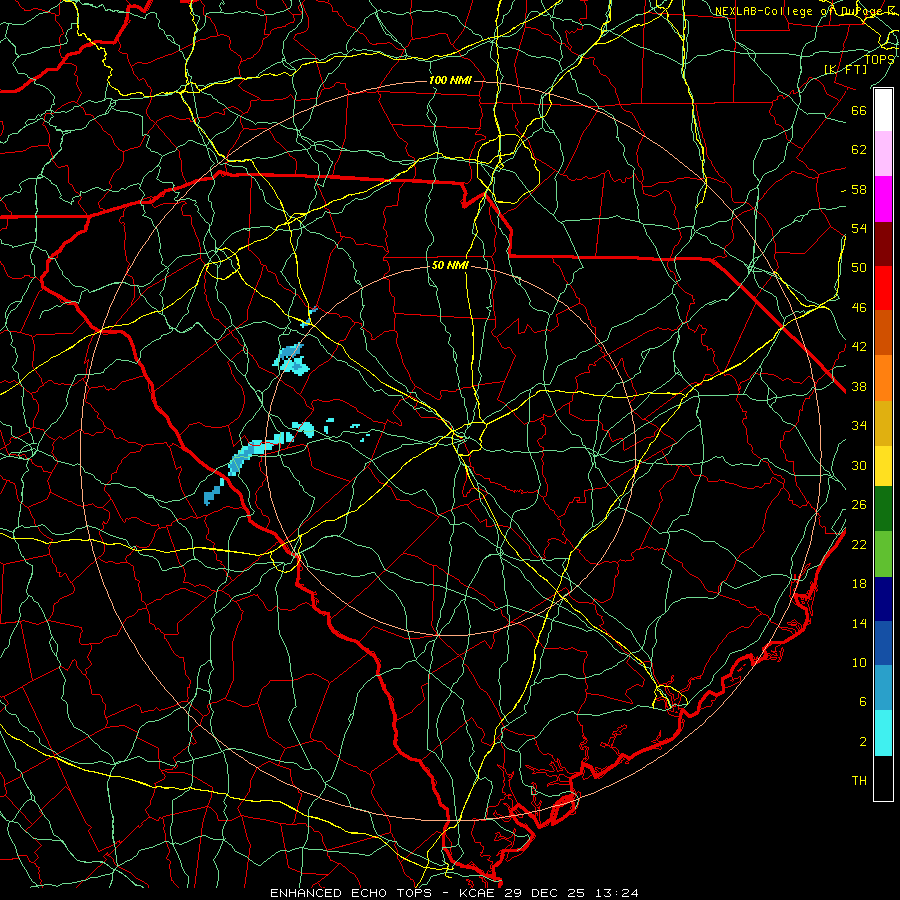900x900 pixels.
Task: Click the legend value 6
Action: (862, 702)
